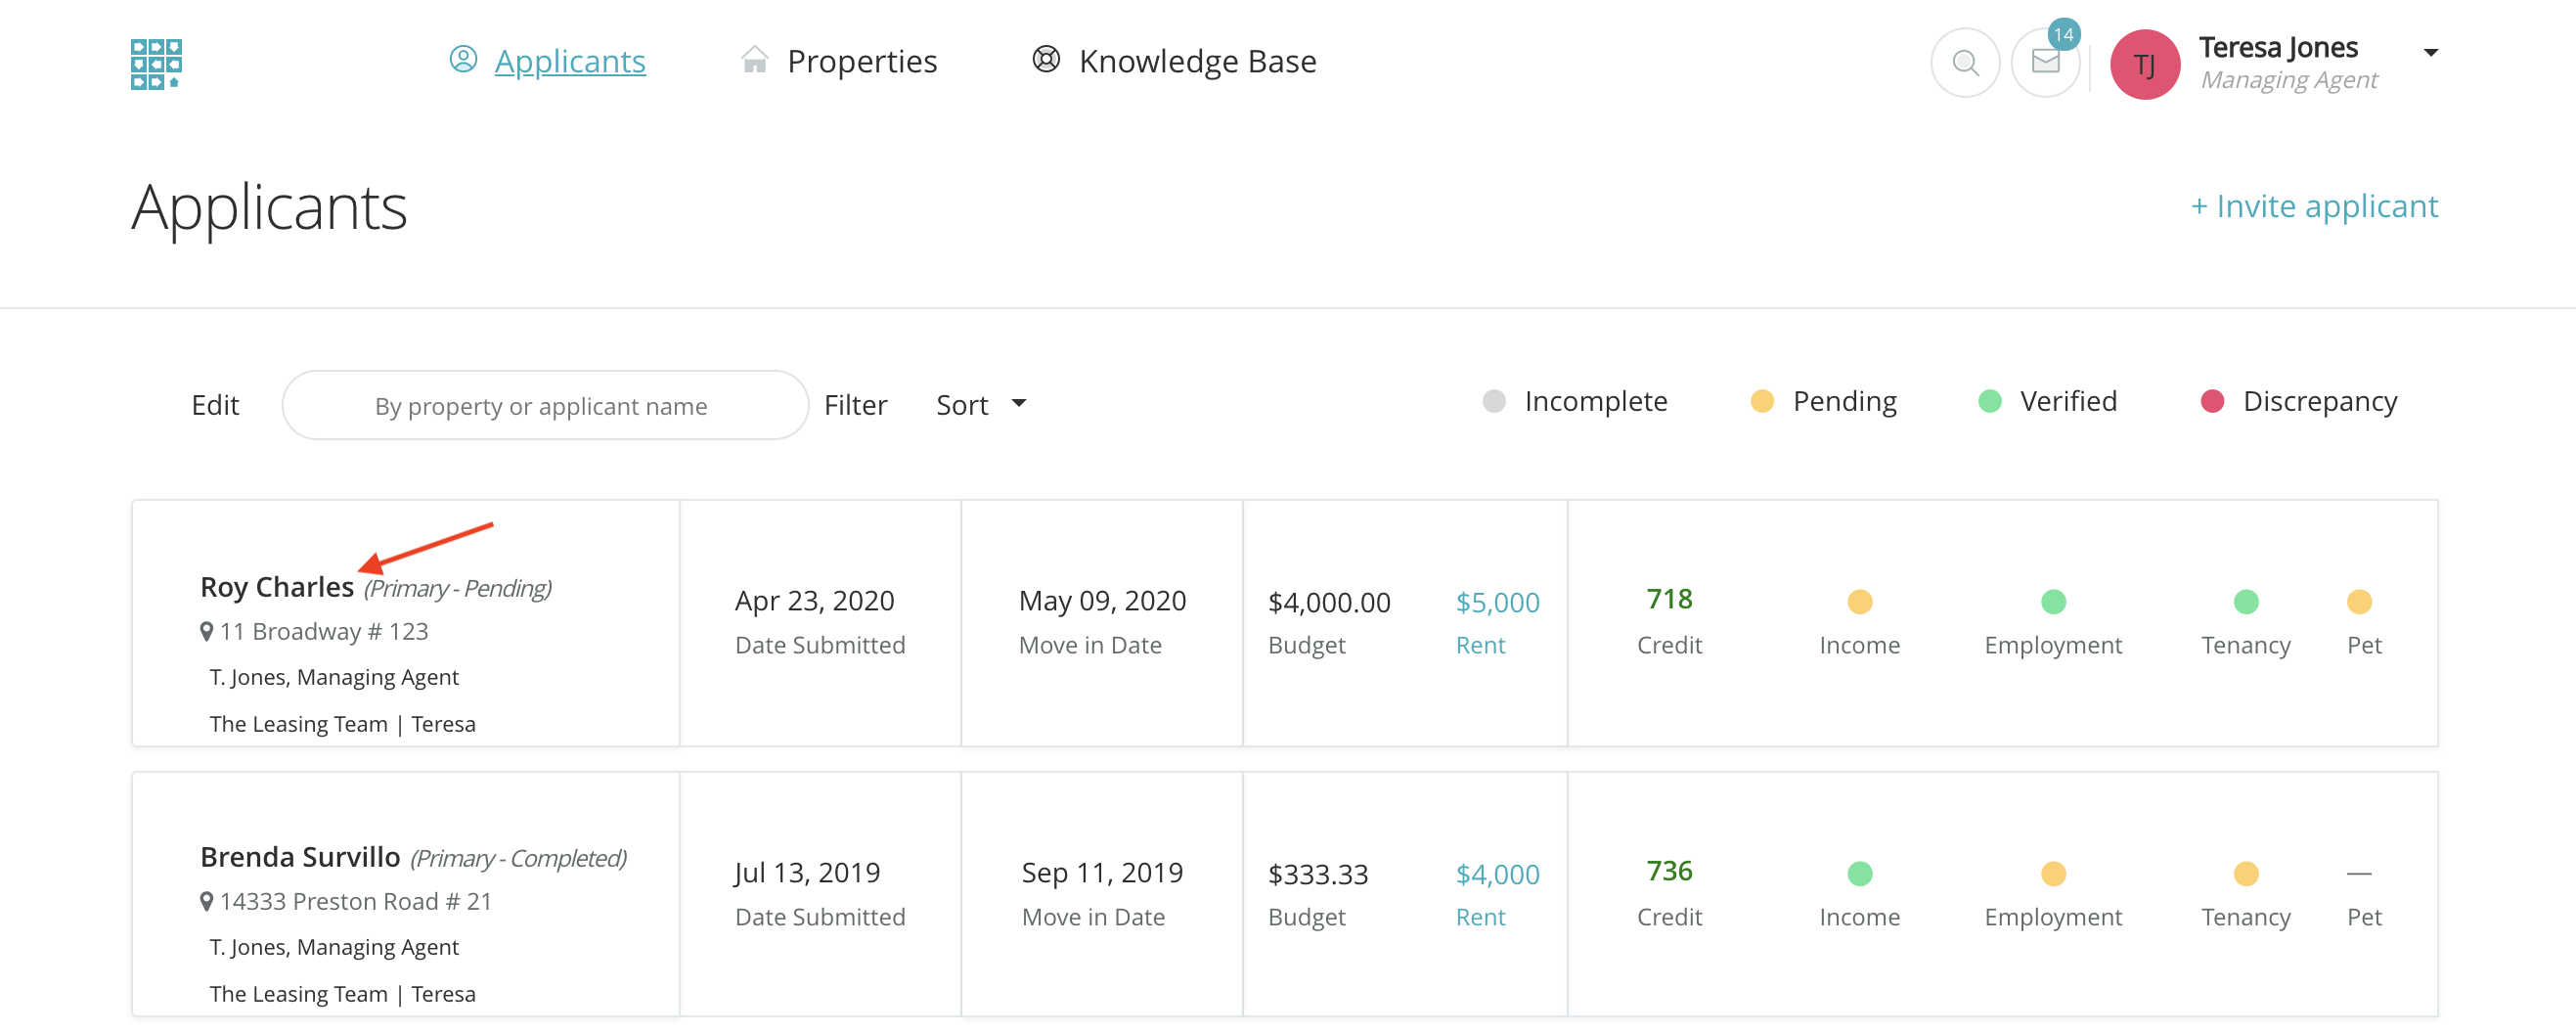Switch to the Knowledge Base tab

(1196, 62)
